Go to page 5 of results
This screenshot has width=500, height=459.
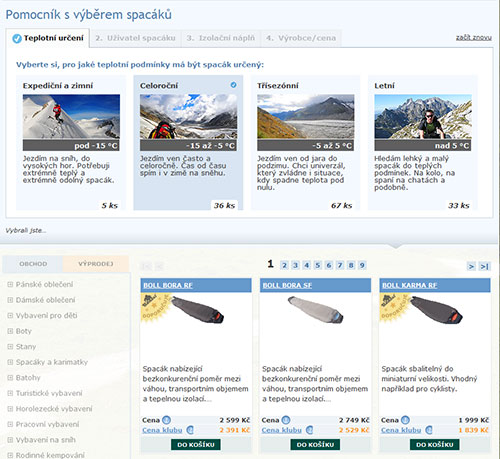tap(318, 265)
